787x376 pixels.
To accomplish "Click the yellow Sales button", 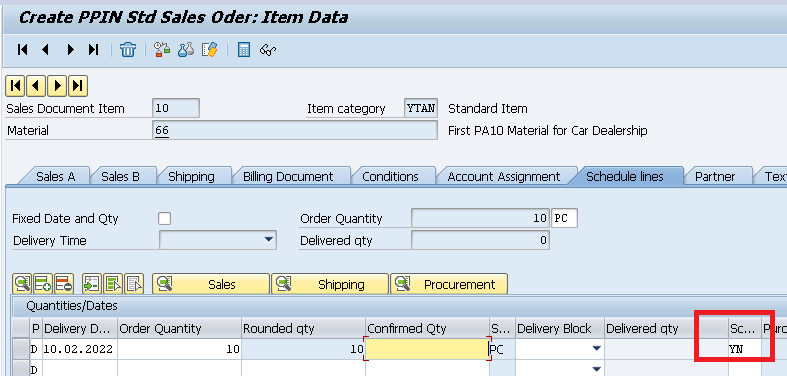I will [211, 284].
